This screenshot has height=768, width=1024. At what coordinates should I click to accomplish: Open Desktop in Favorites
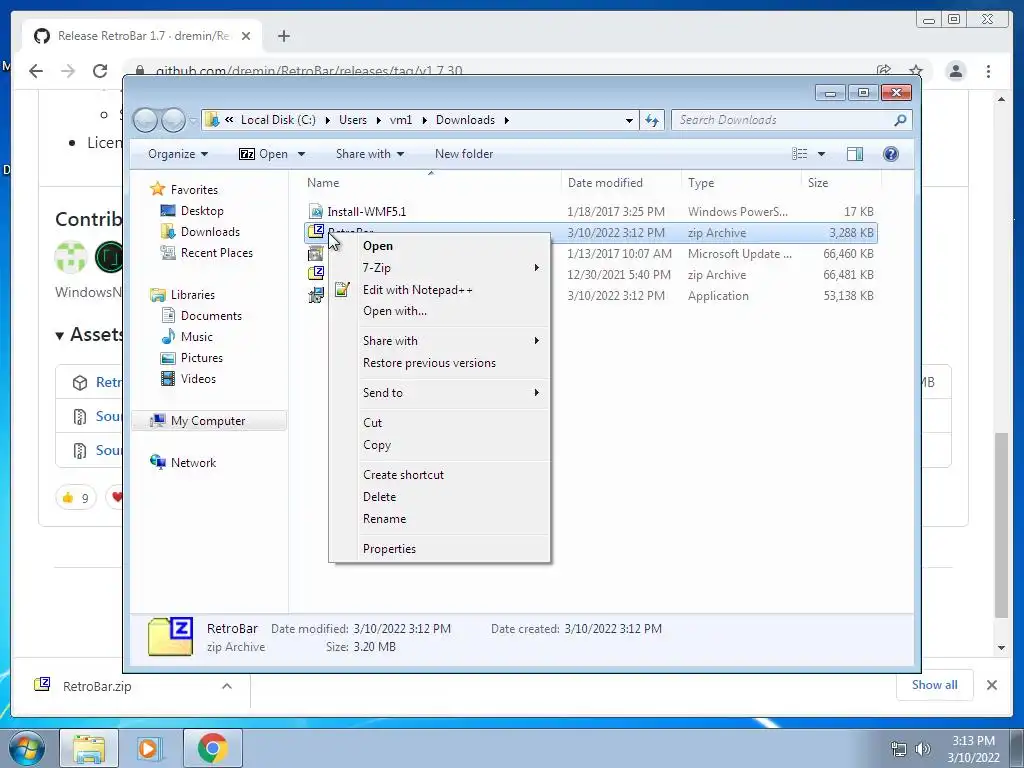pos(202,211)
